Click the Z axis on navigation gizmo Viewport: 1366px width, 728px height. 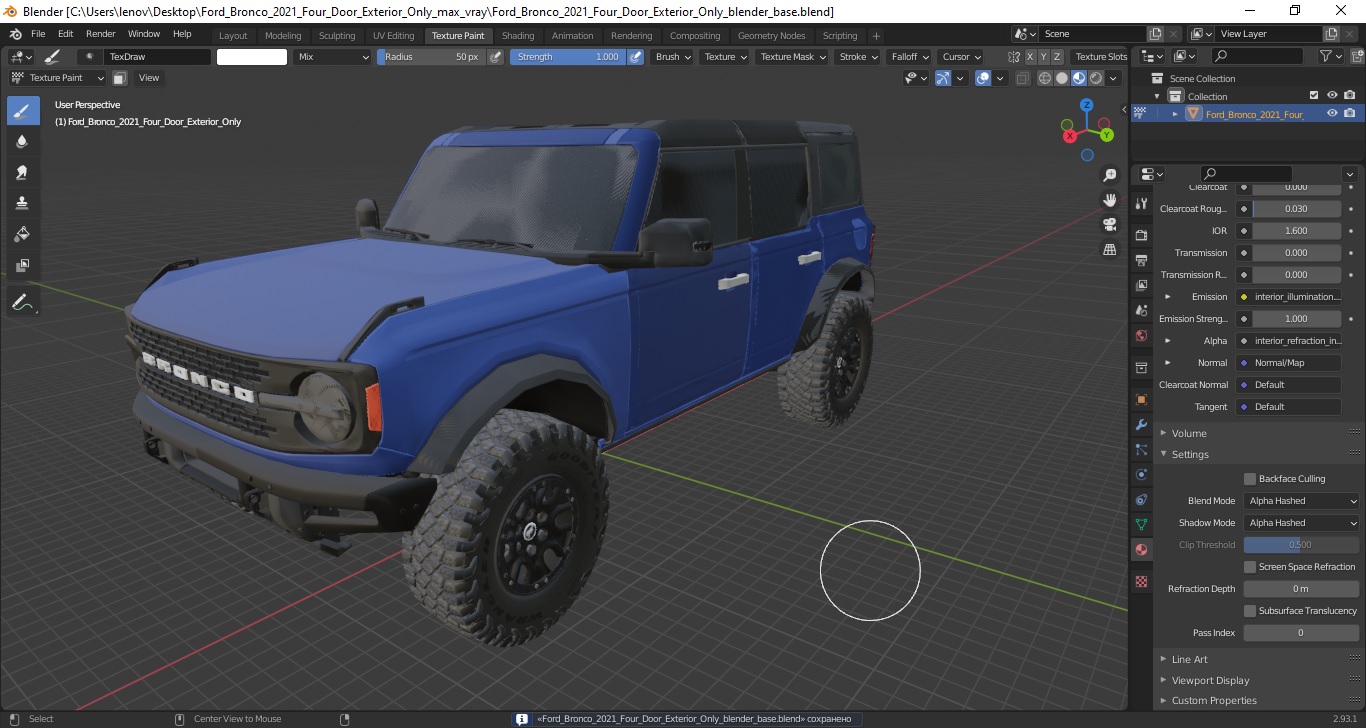point(1087,105)
